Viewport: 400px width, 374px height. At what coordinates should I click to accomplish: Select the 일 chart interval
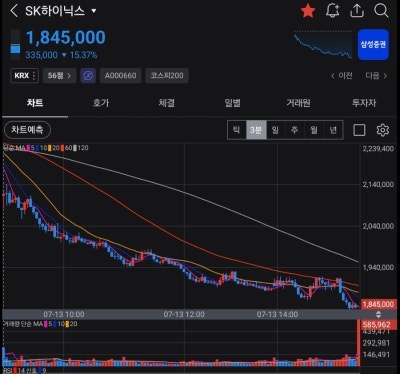click(275, 130)
